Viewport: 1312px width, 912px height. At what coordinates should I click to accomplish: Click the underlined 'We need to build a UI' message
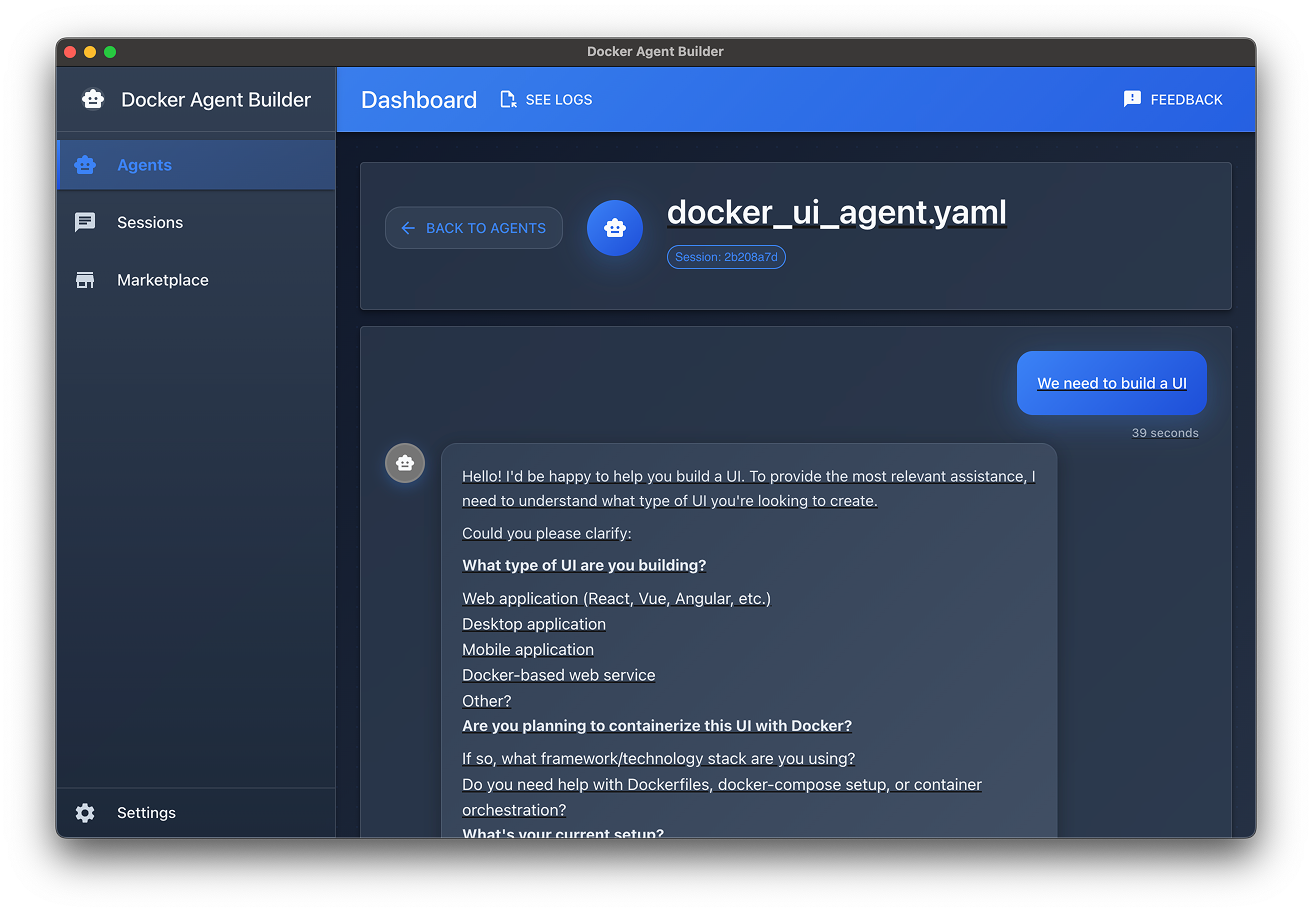(1111, 383)
